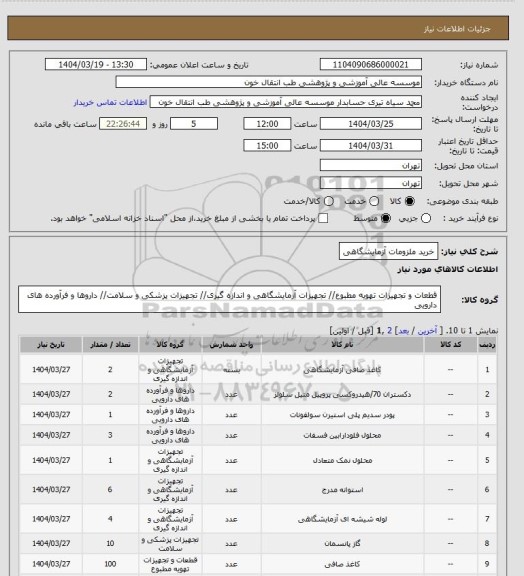Select the کاغذ صافی item in row 9
Screen dimensions: 524x576
(x=342, y=564)
